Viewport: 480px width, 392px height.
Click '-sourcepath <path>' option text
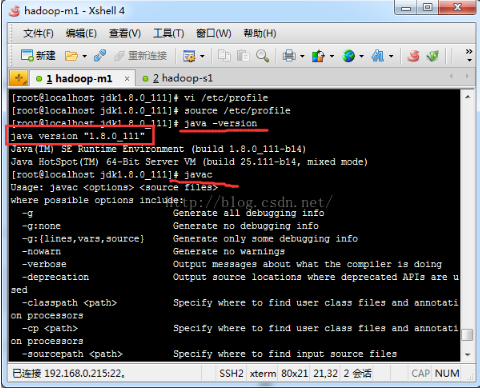click(72, 354)
